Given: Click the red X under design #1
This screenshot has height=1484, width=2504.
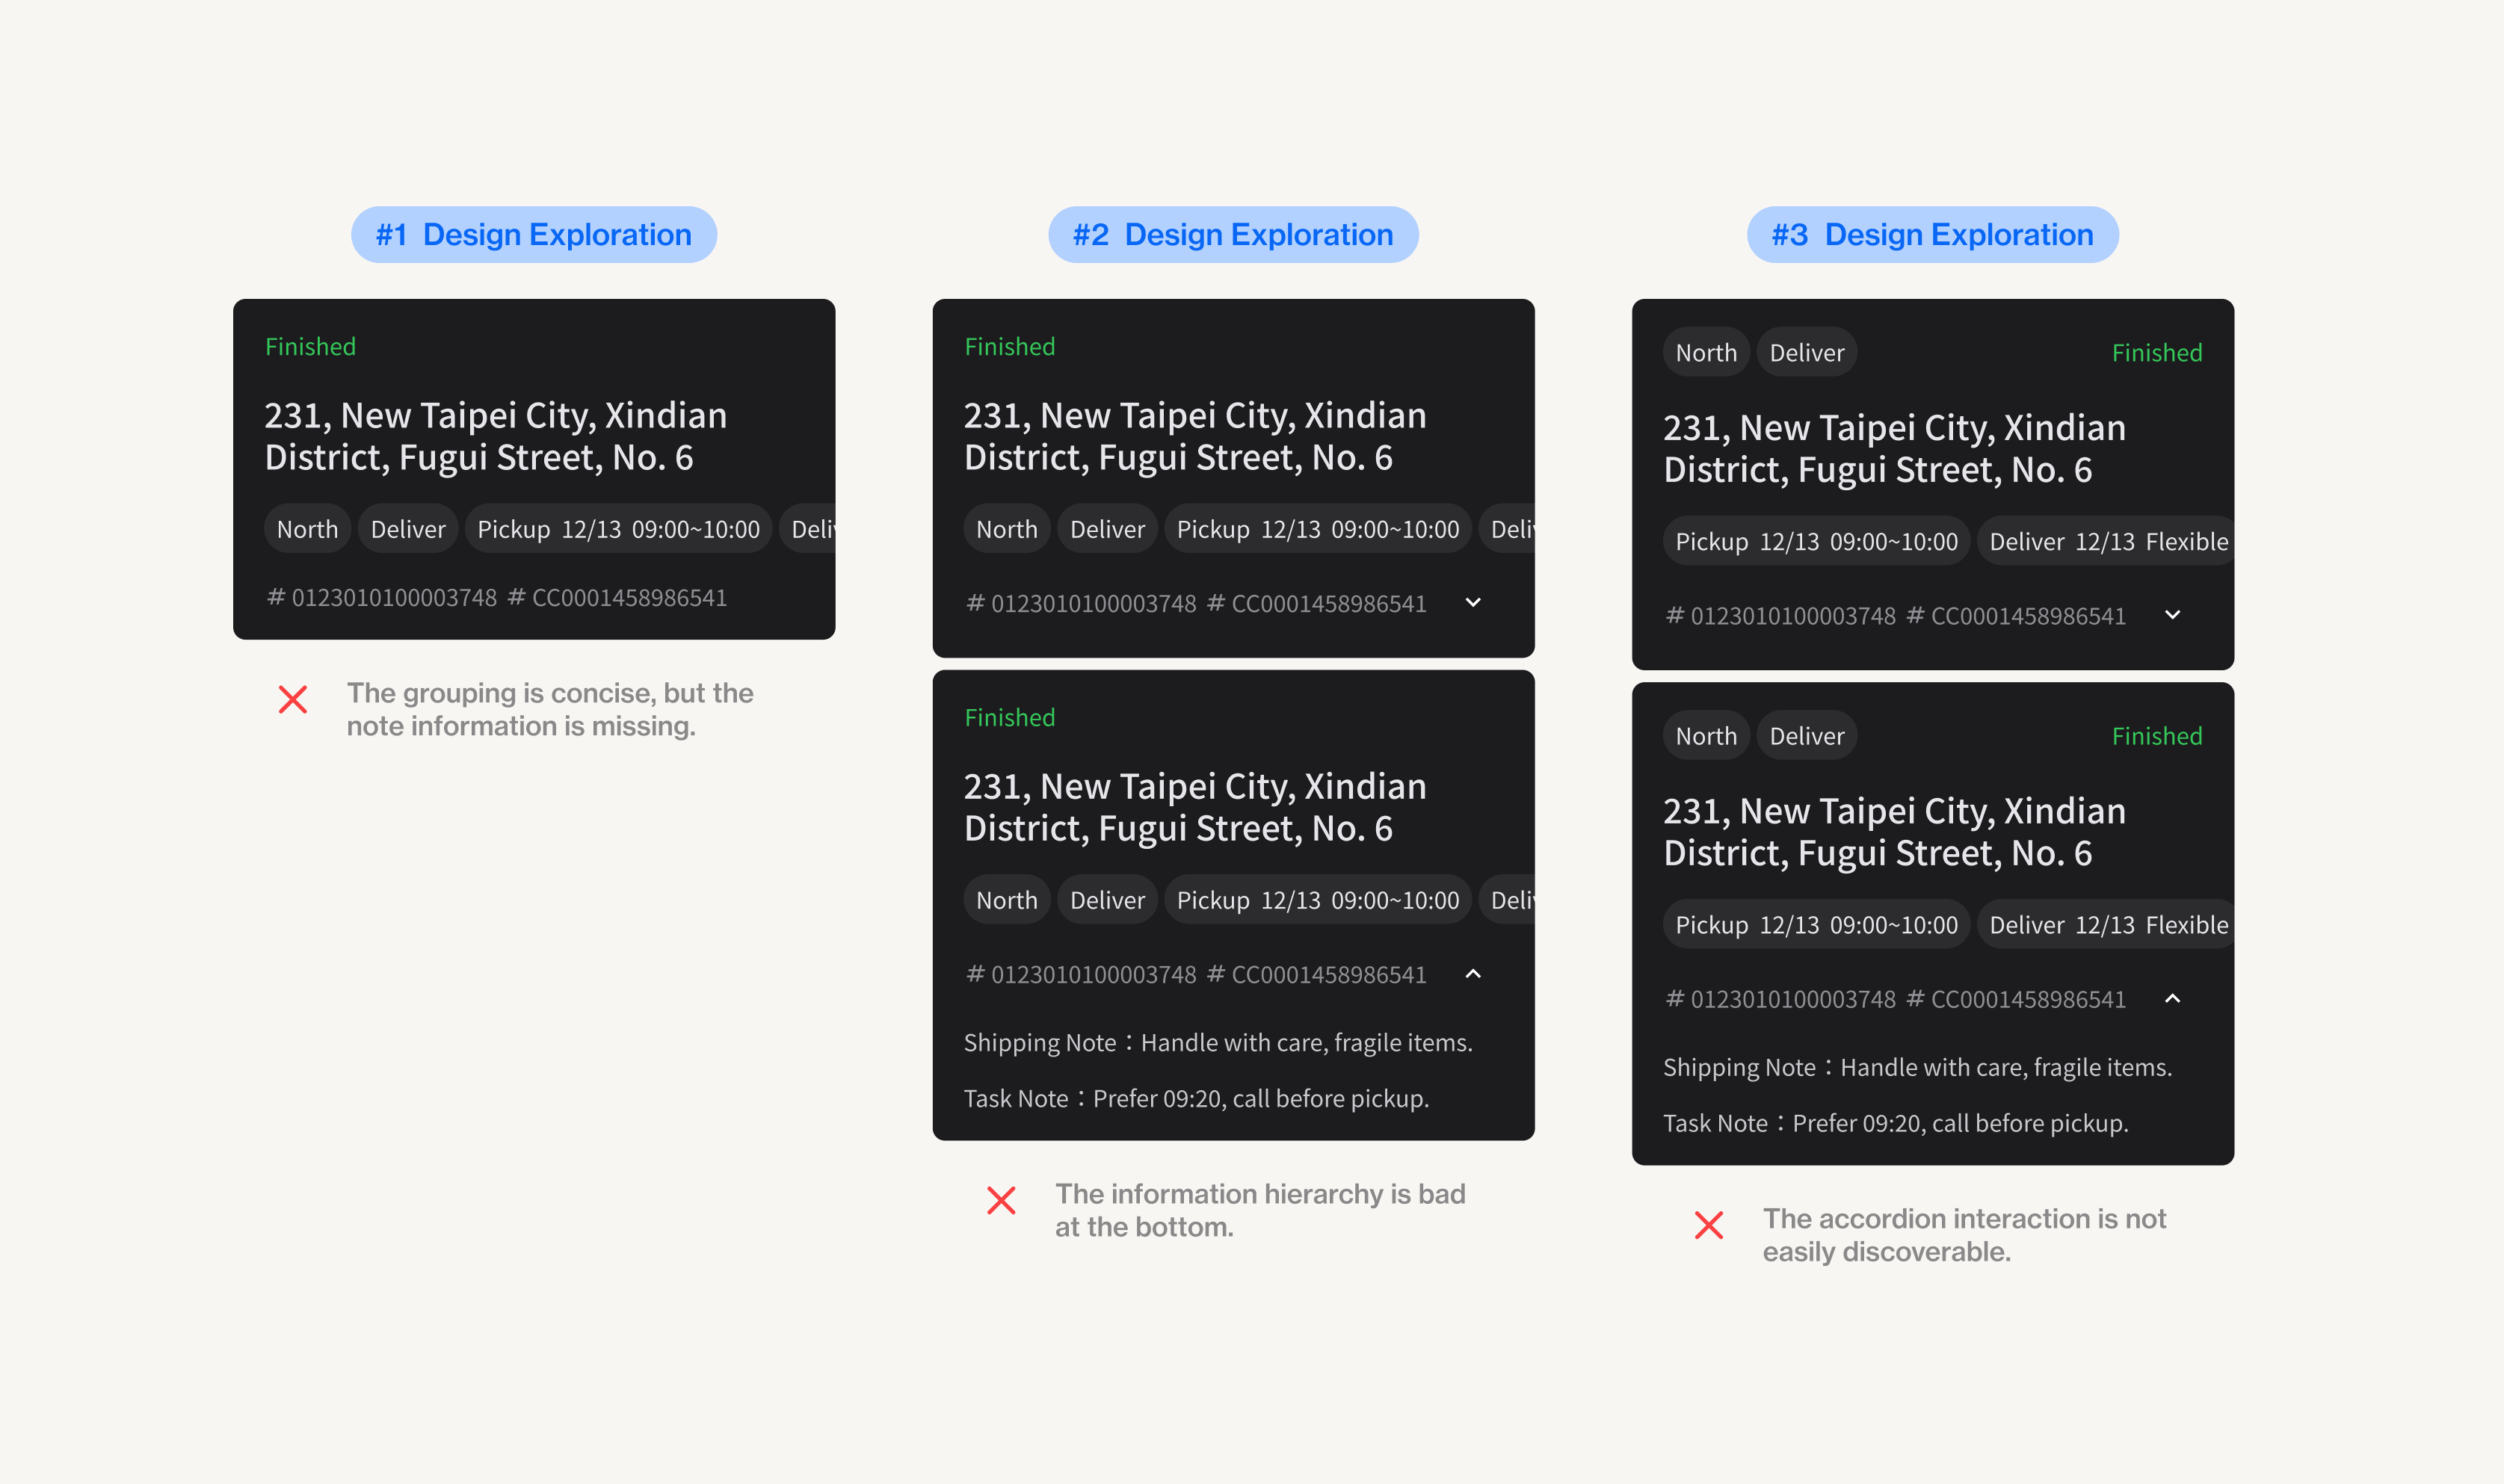Looking at the screenshot, I should pos(293,699).
